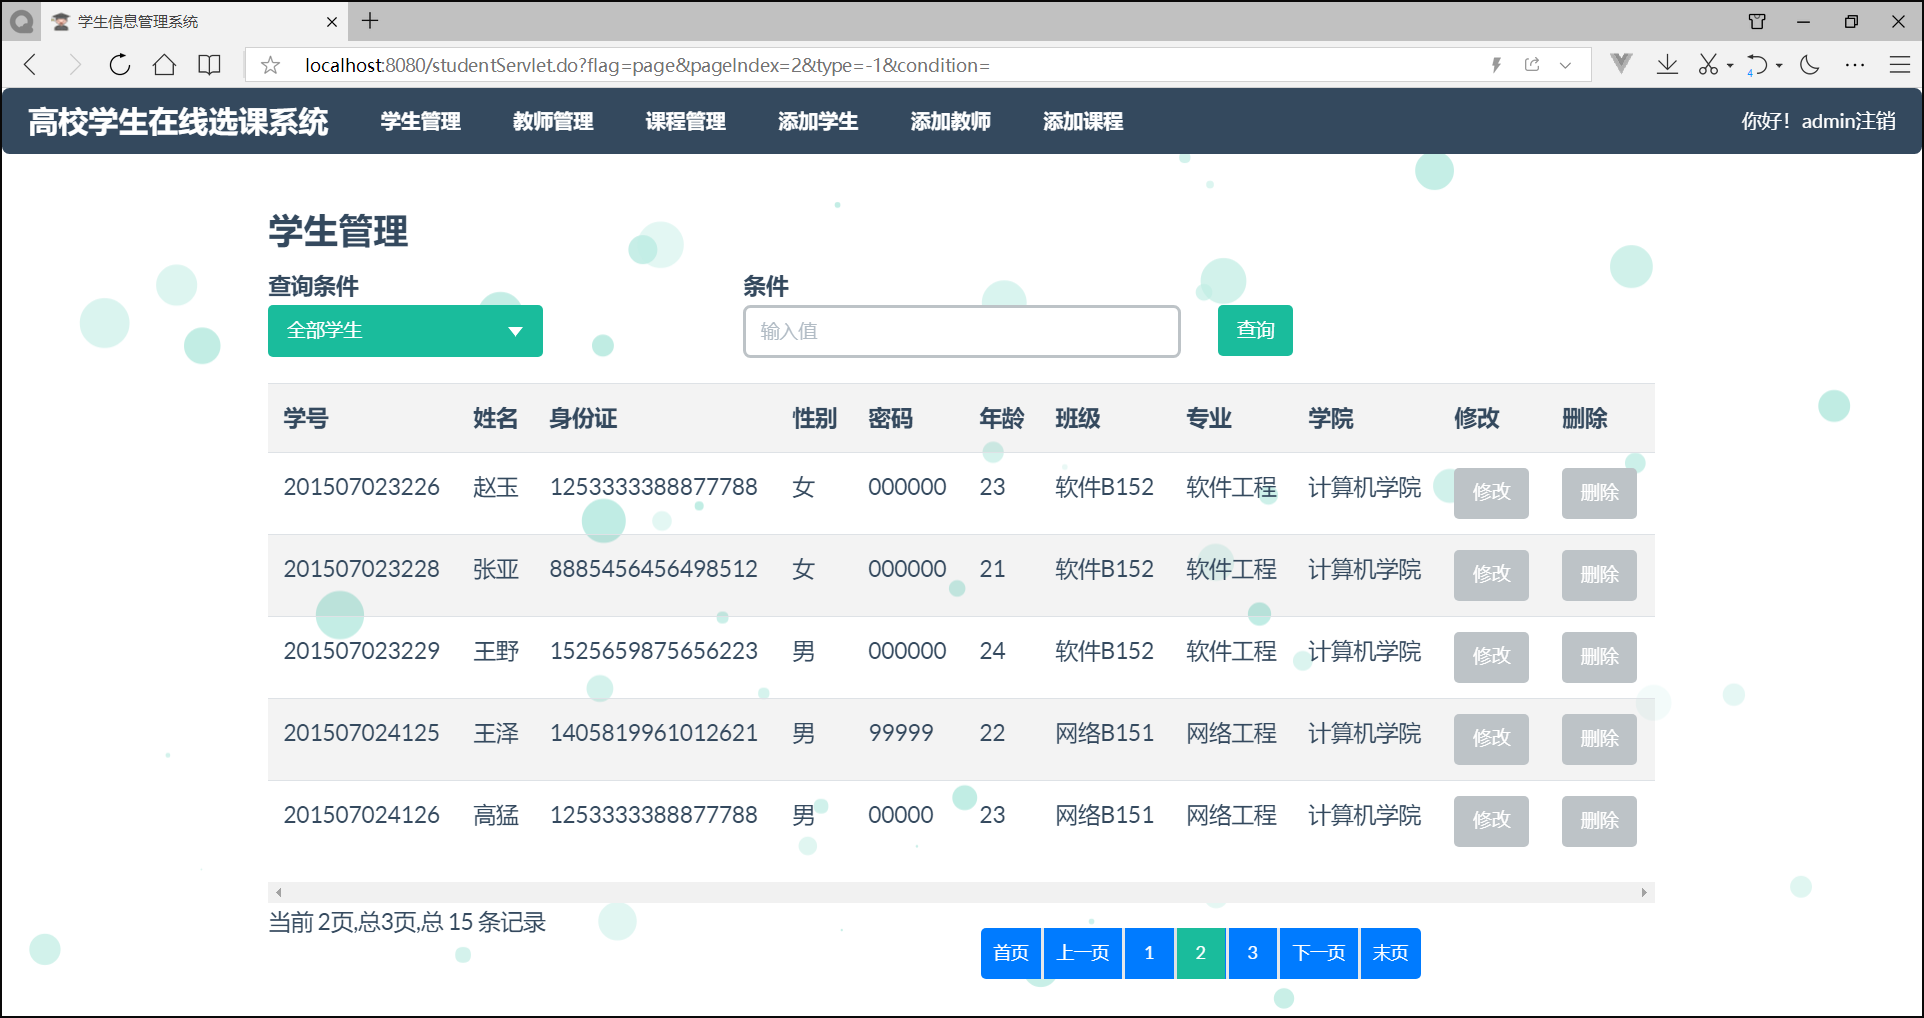Viewport: 1924px width, 1018px height.
Task: Click 删除 for student 张亚
Action: (x=1599, y=575)
